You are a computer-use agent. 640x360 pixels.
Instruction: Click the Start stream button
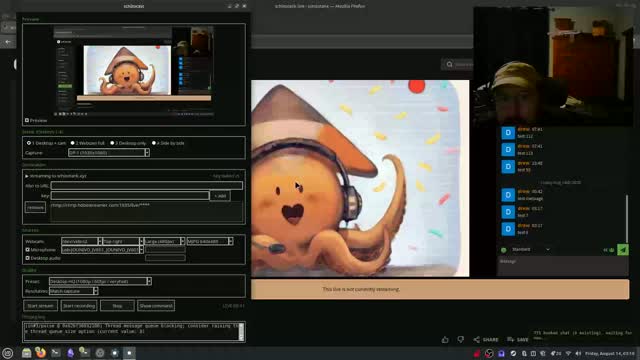(40, 306)
